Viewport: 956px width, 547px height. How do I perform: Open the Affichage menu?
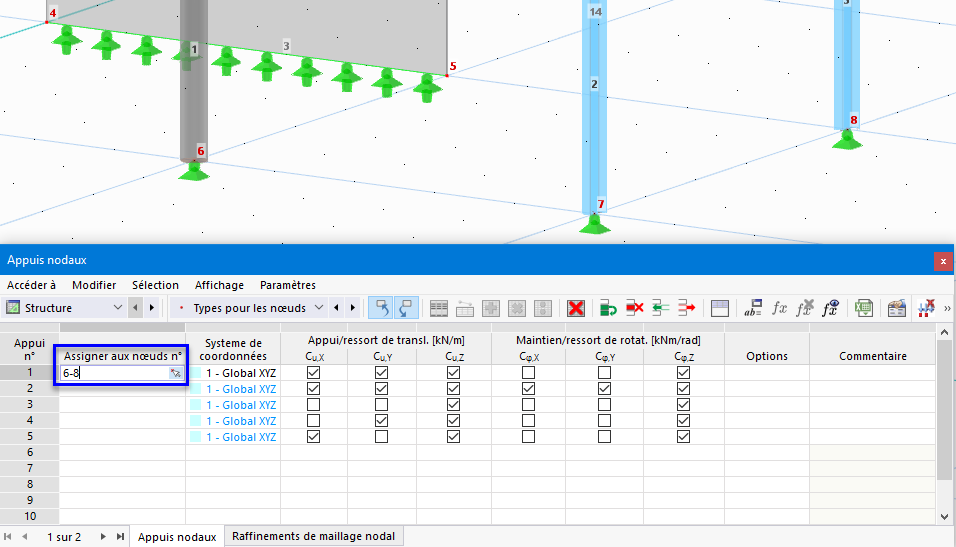(219, 285)
